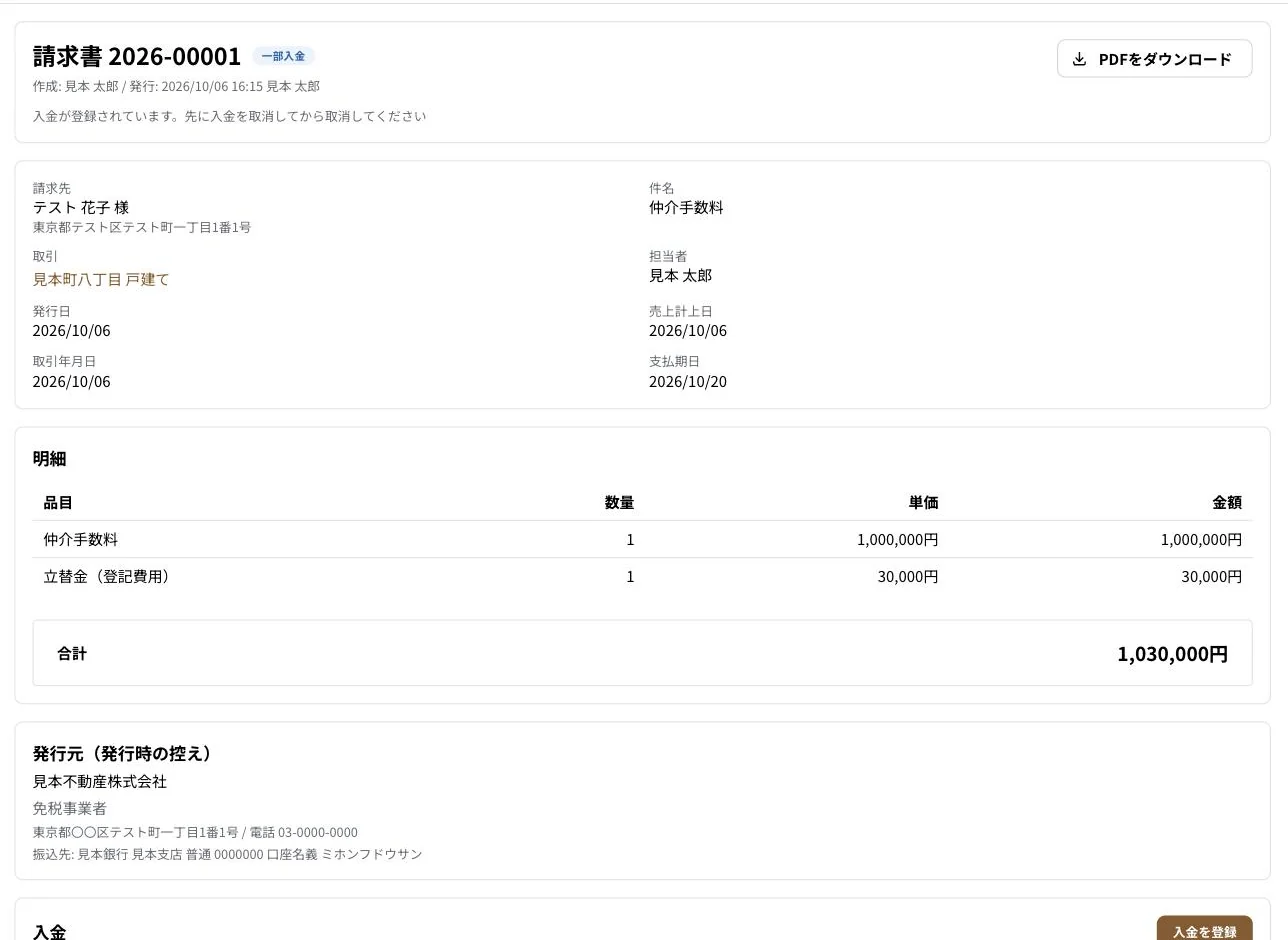Click the 振込先 bank details line
Viewport: 1288px width, 940px height.
(x=228, y=854)
